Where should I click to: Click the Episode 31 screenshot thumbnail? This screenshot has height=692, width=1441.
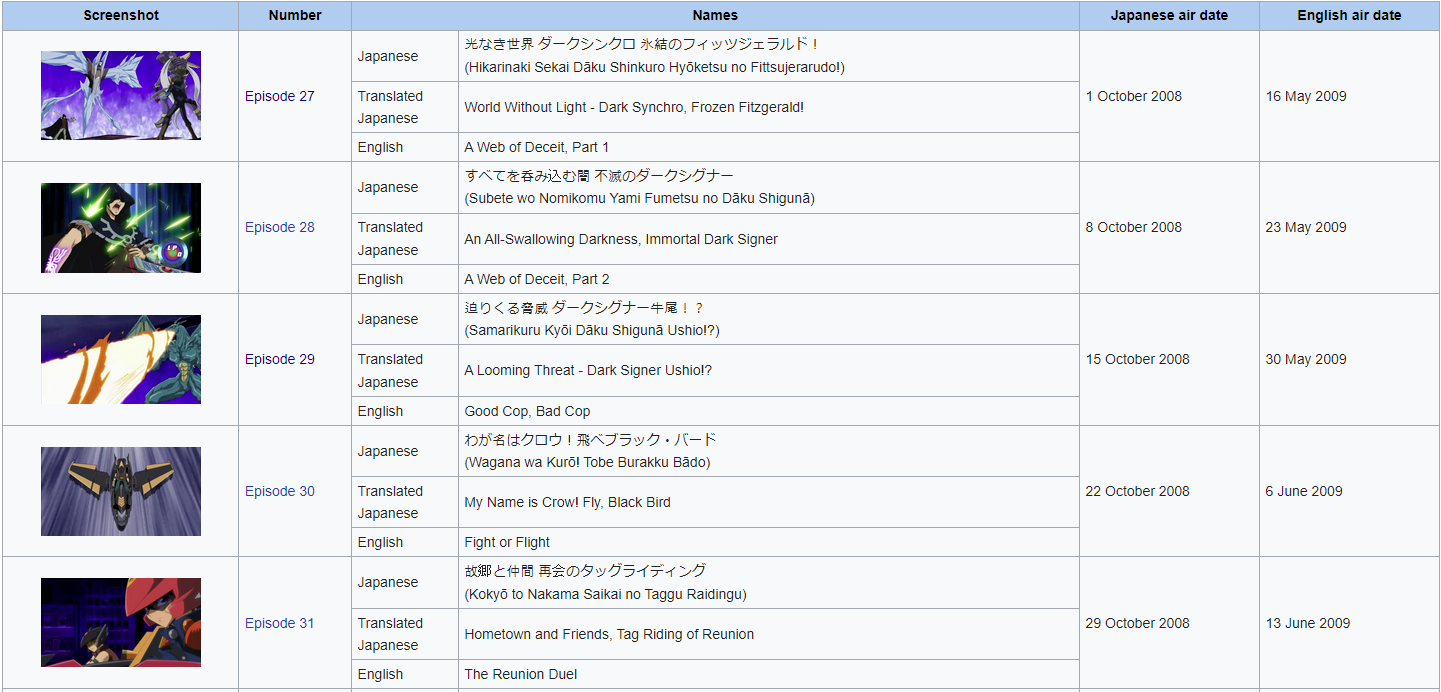tap(121, 622)
